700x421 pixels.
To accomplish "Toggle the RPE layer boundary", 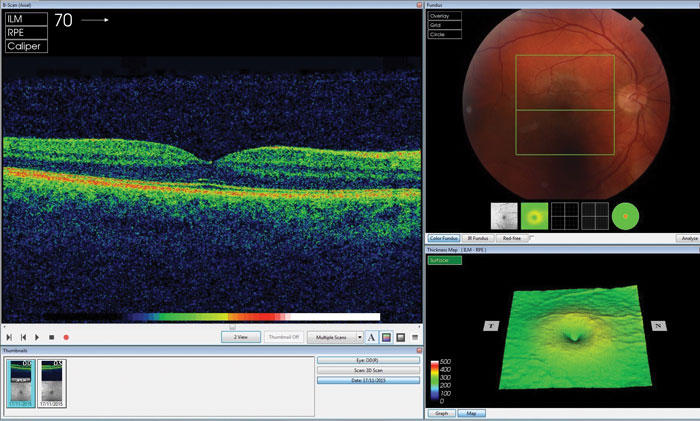I will pyautogui.click(x=27, y=32).
